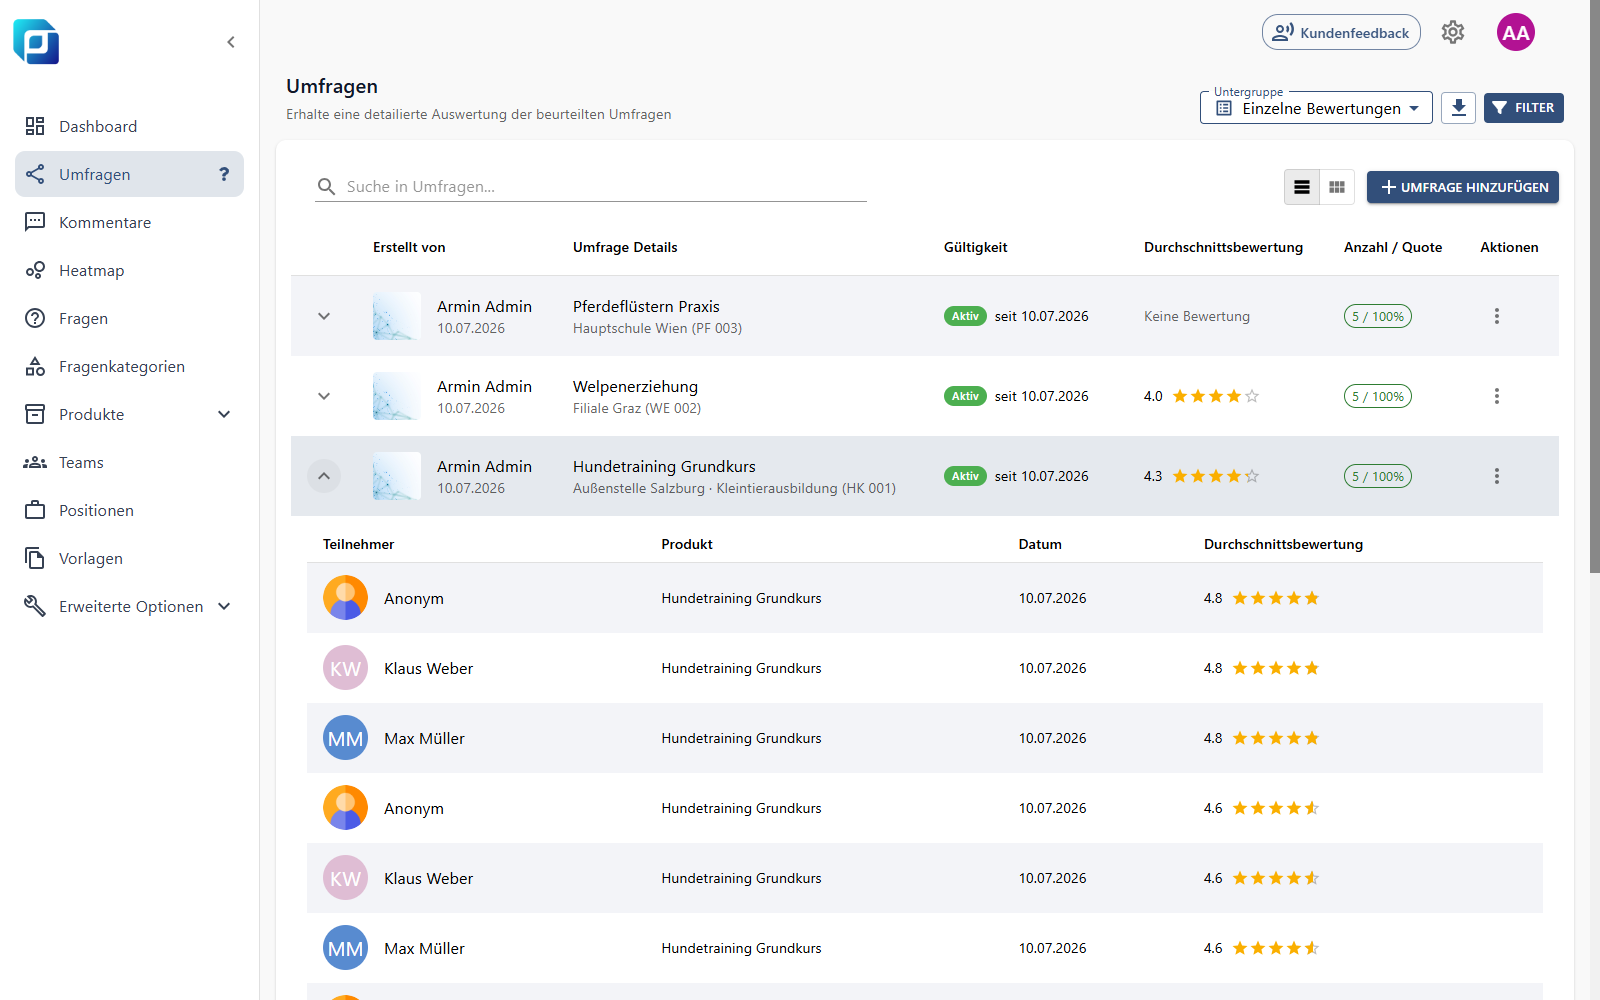Viewport: 1600px width, 1000px height.
Task: Open settings gear icon
Action: pyautogui.click(x=1453, y=32)
